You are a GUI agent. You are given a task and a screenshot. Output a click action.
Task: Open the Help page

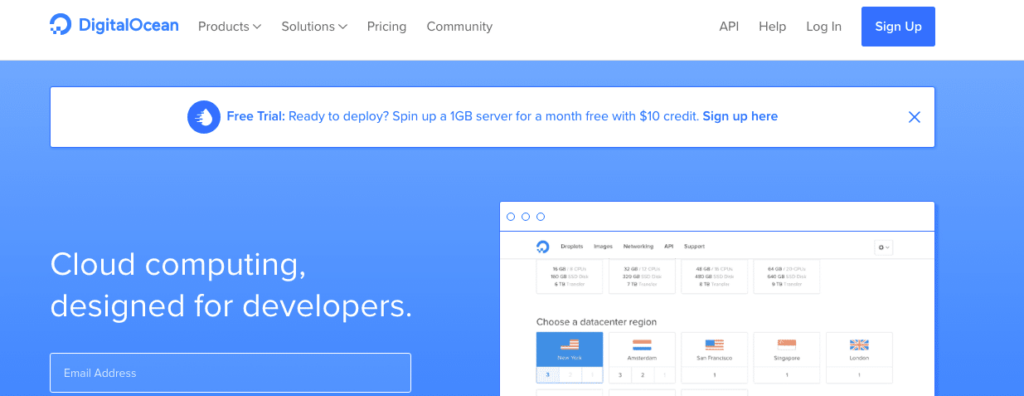[773, 27]
